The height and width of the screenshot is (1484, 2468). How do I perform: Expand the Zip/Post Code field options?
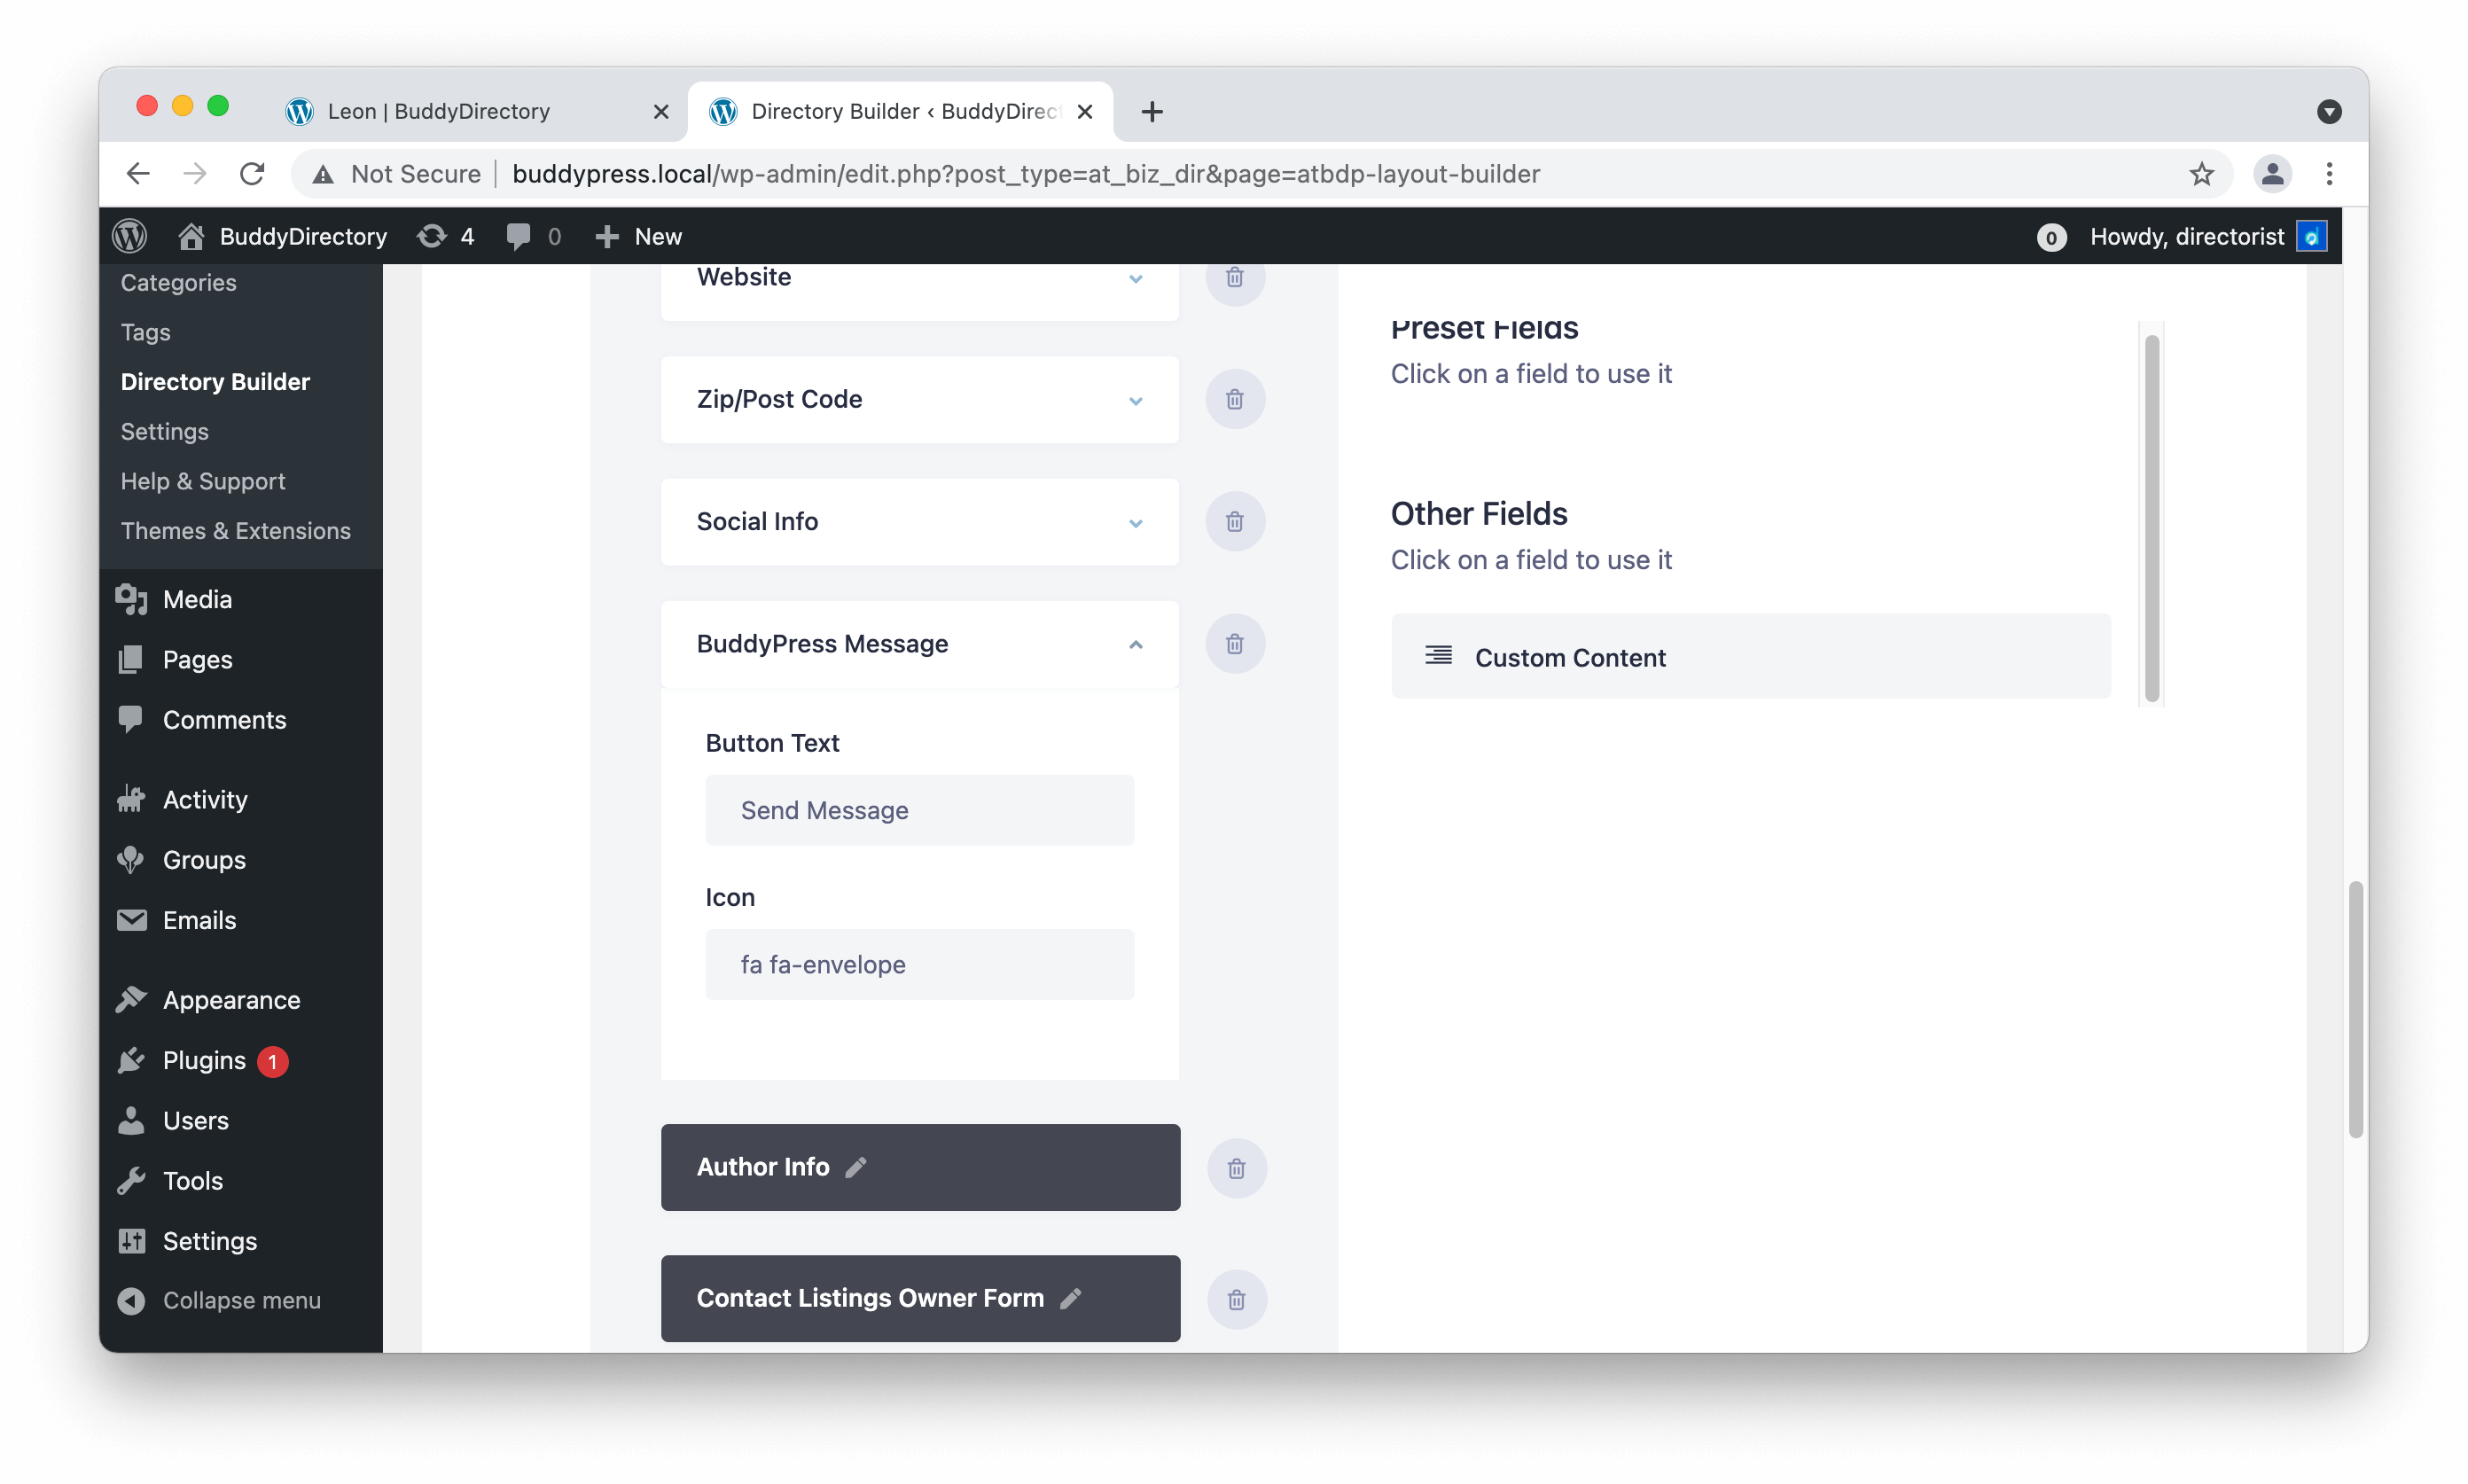click(1135, 401)
